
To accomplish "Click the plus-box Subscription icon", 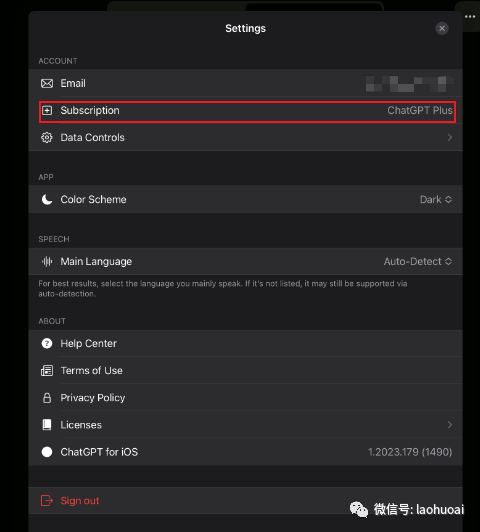I will point(47,110).
